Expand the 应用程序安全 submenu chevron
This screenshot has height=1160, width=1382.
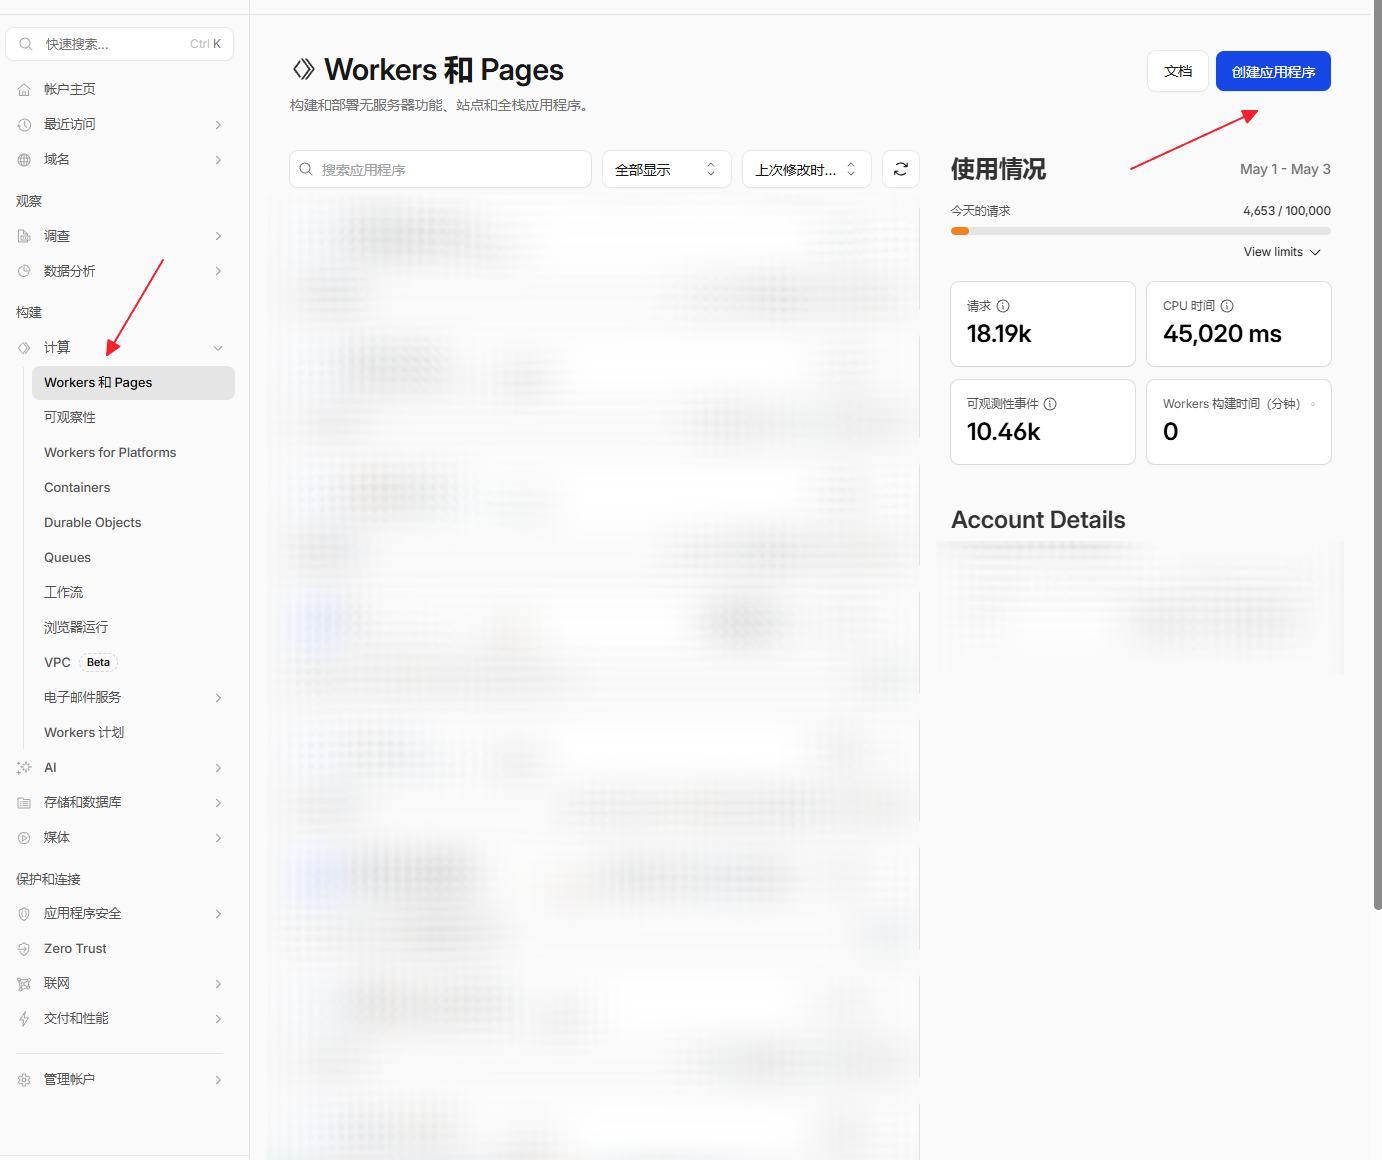tap(218, 914)
